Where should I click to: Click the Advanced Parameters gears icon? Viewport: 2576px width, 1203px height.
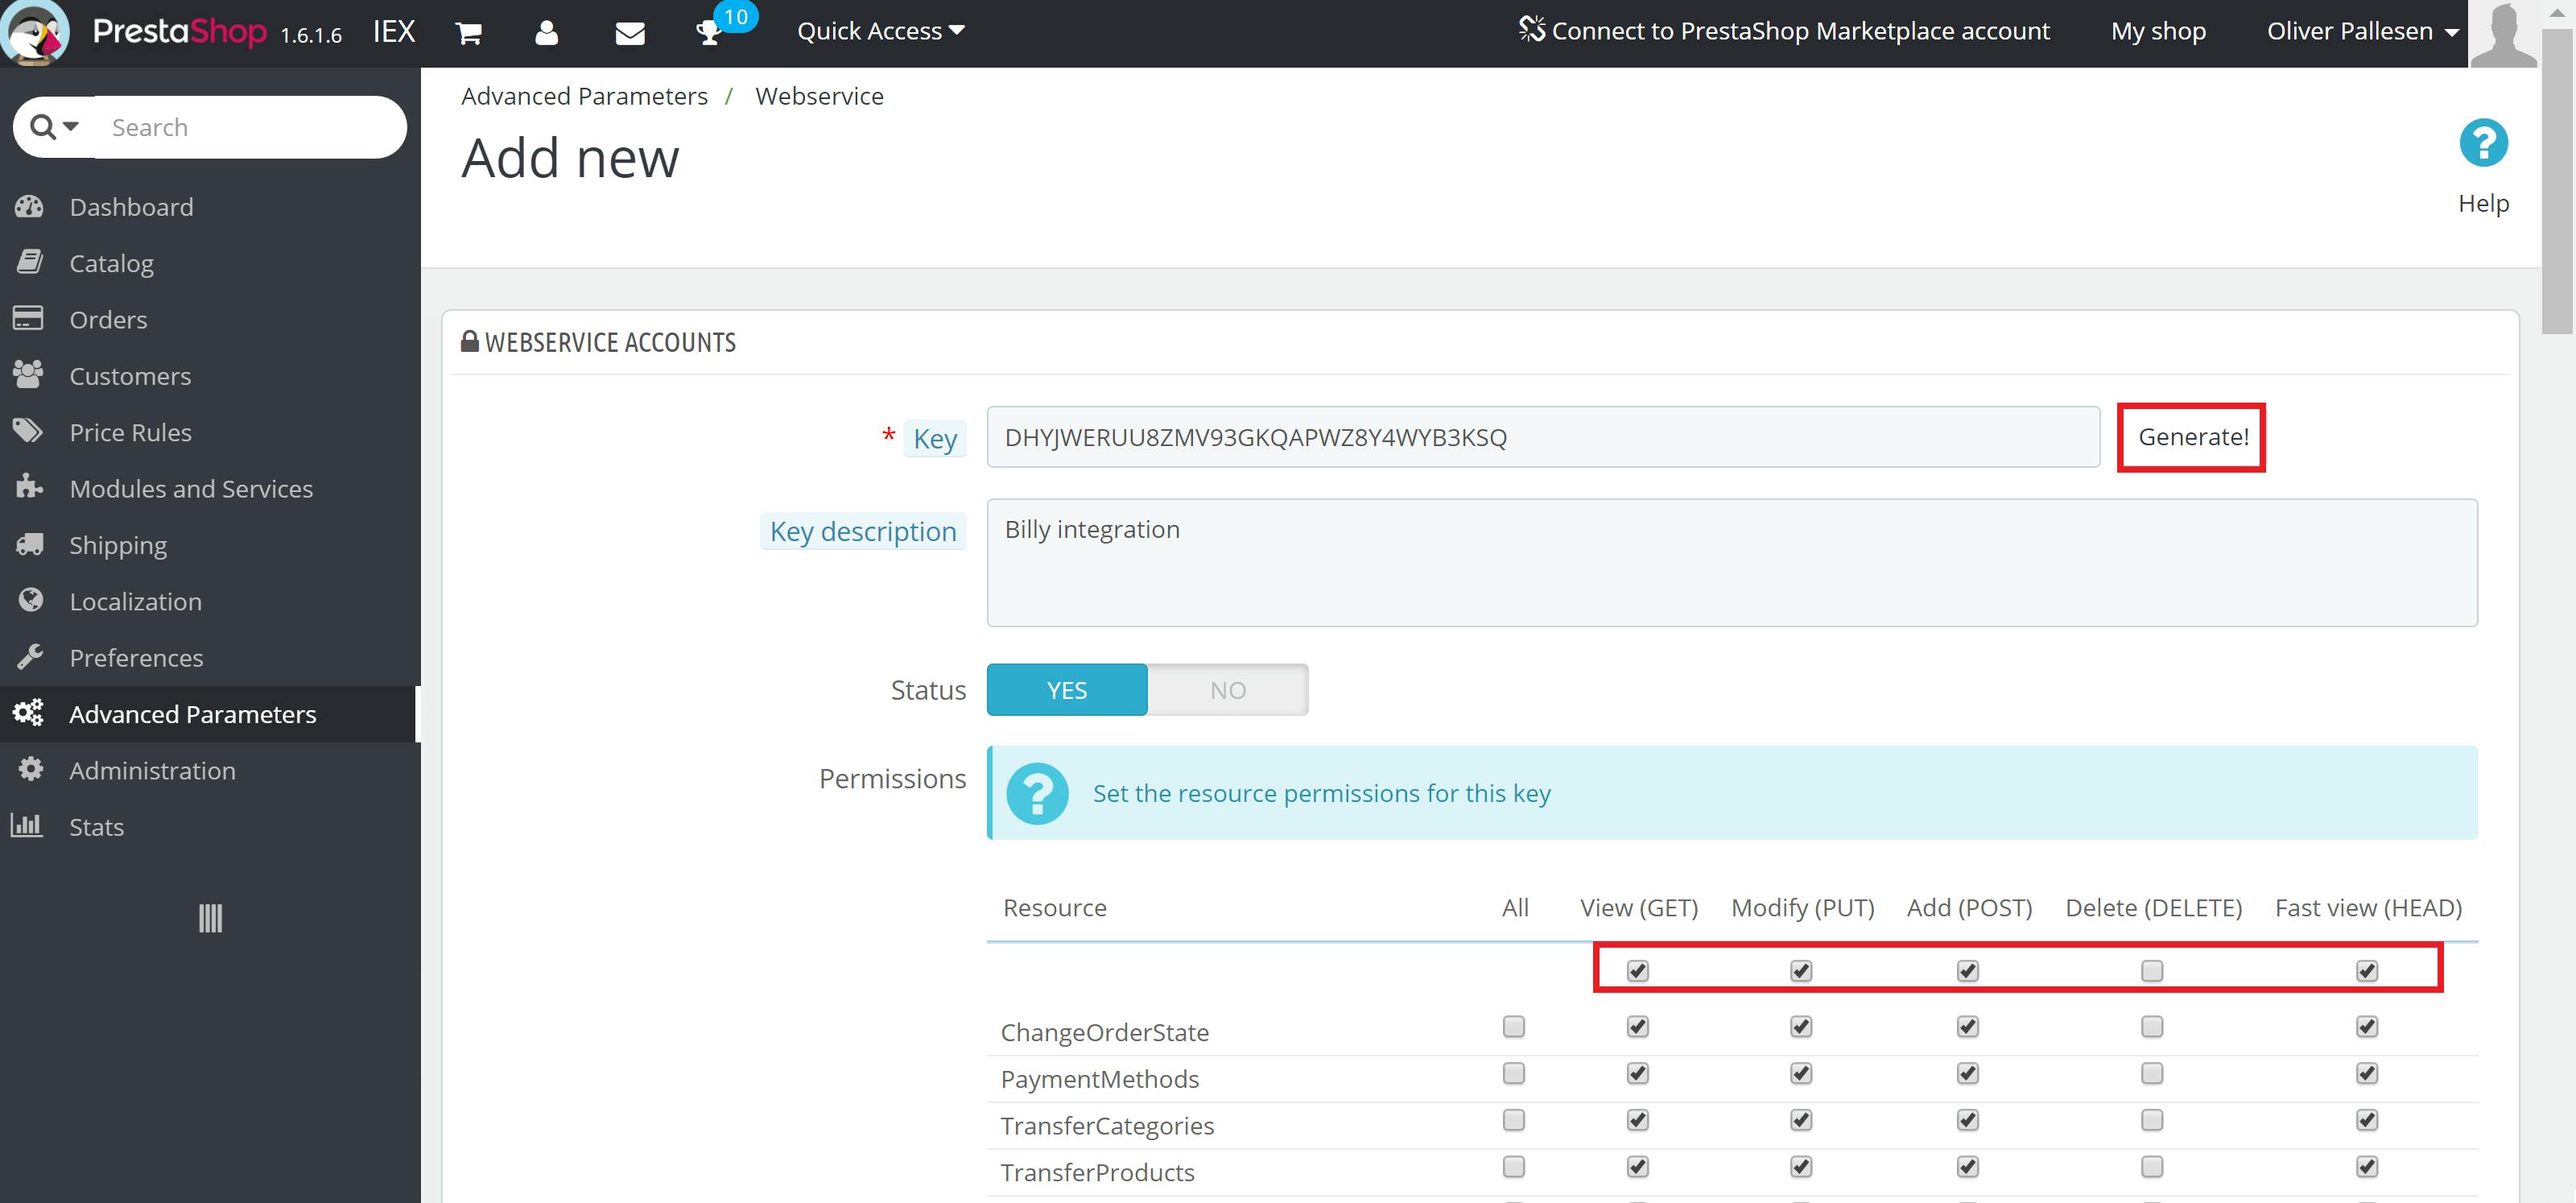point(28,713)
